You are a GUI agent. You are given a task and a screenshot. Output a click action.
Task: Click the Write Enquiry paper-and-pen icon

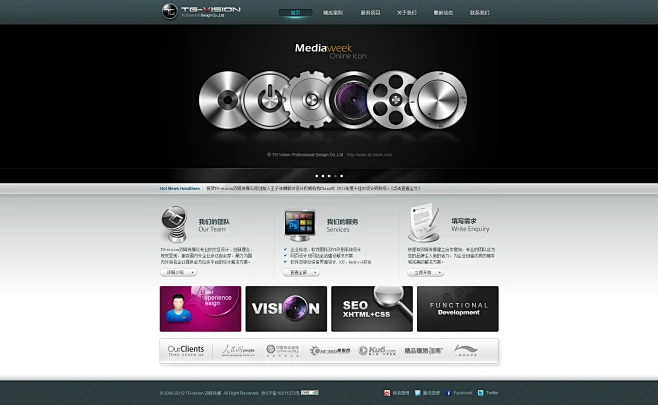[x=423, y=219]
